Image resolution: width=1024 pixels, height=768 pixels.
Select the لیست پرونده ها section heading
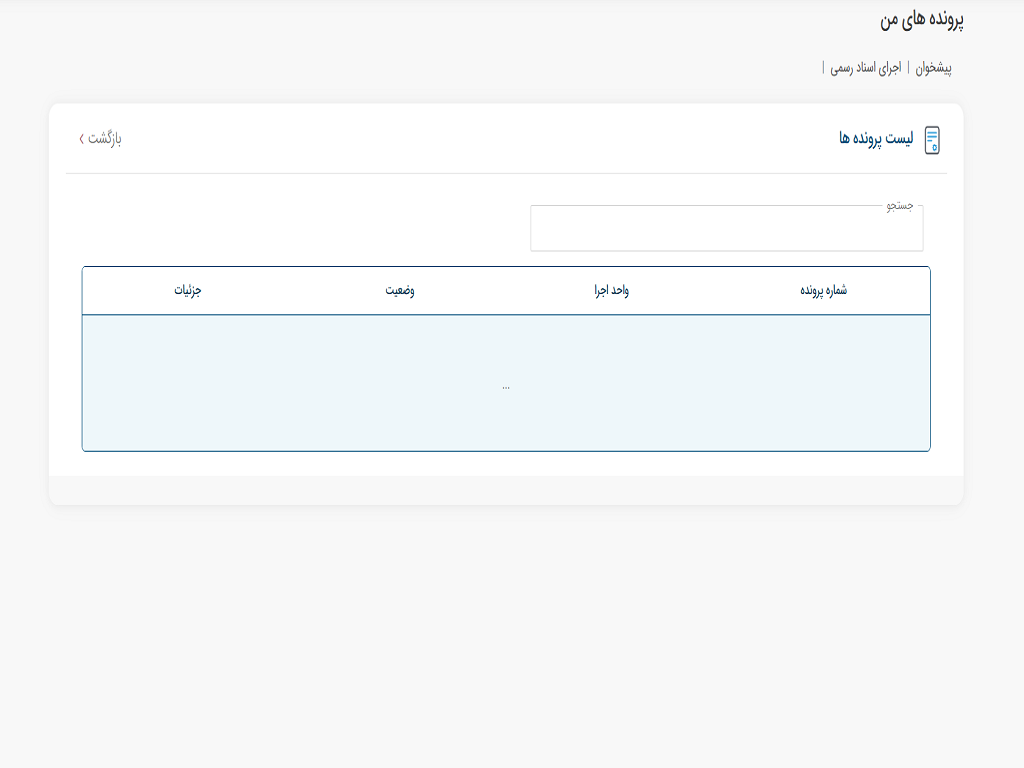(876, 138)
